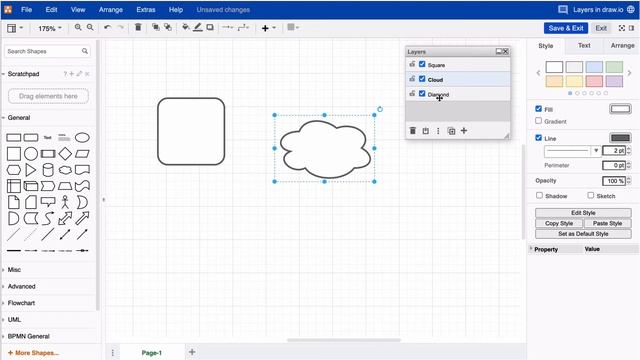Open the Extras menu
The image size is (640, 360).
145,9
